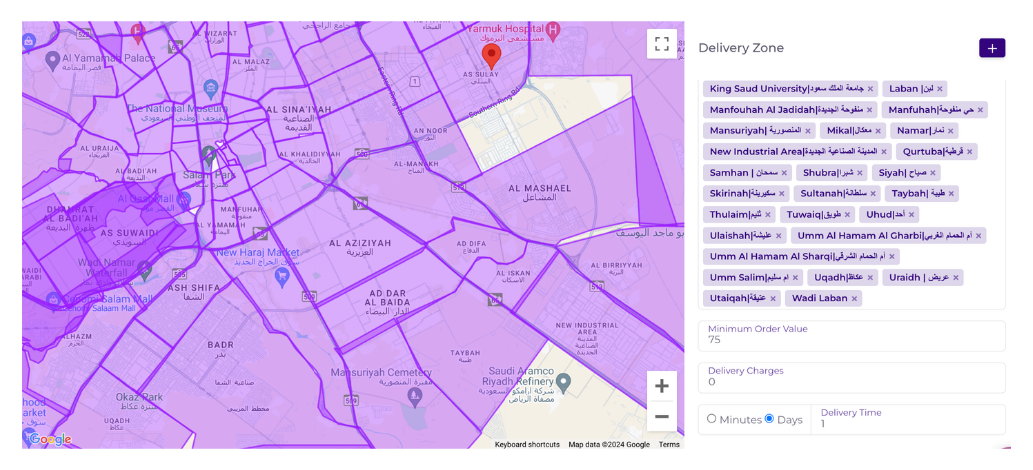This screenshot has height=470, width=1033.
Task: Remove the Tuwaiq area tag
Action: [x=847, y=215]
